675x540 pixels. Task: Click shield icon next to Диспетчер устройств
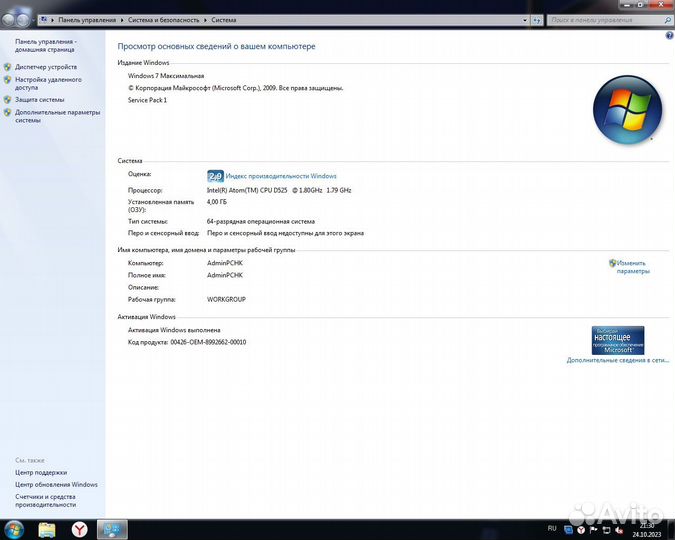click(x=7, y=67)
